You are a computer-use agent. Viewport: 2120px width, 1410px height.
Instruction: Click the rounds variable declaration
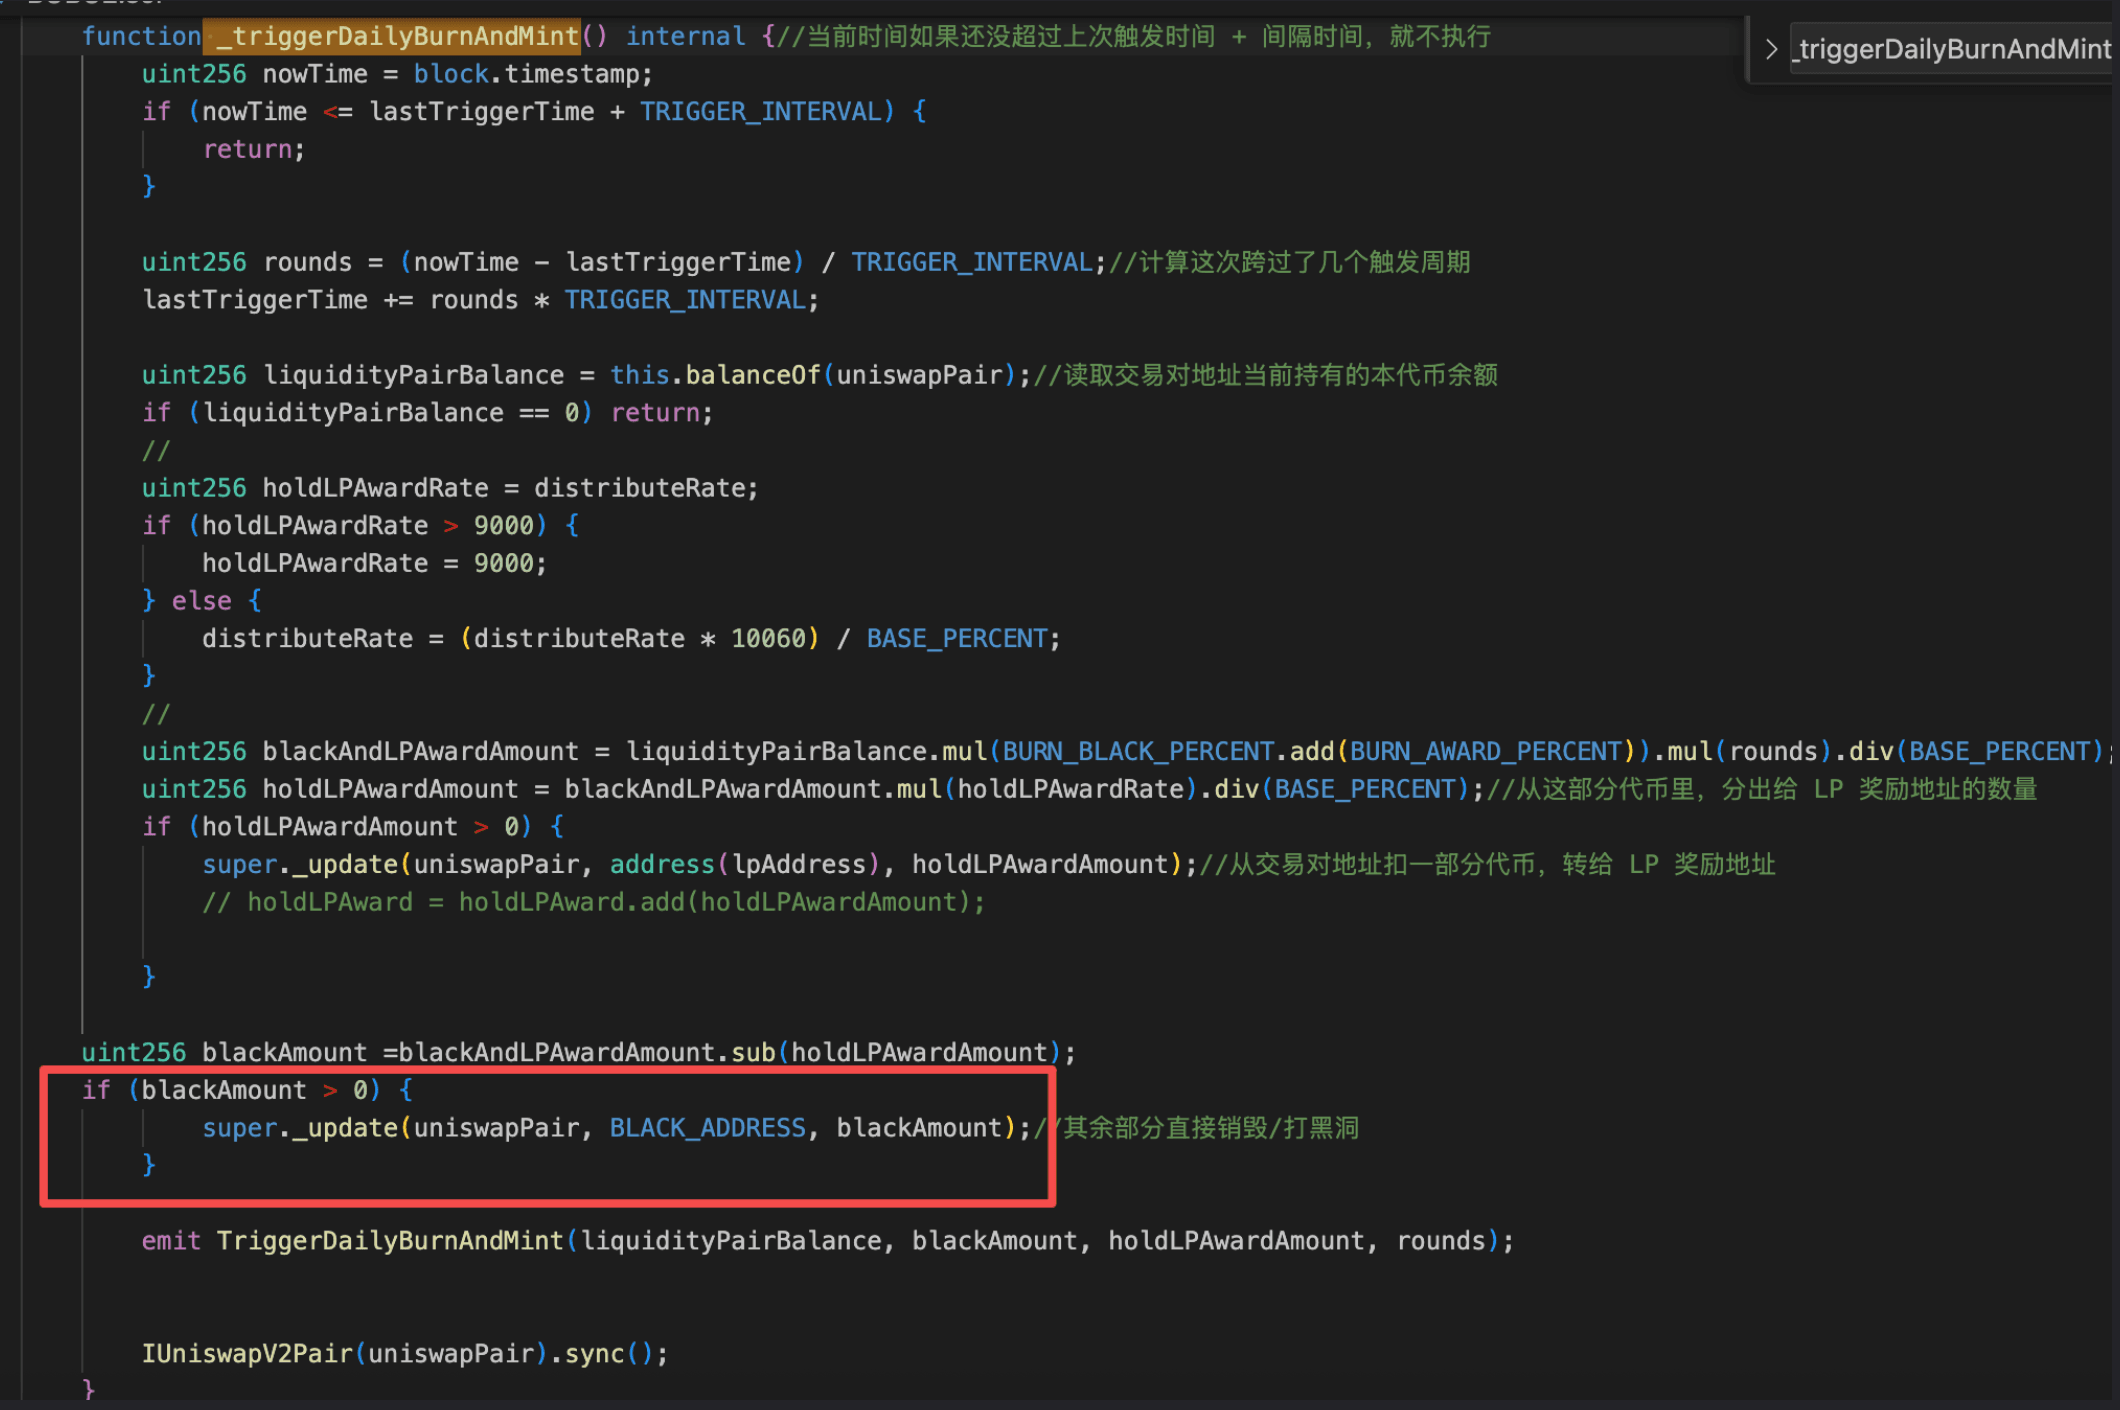(307, 263)
